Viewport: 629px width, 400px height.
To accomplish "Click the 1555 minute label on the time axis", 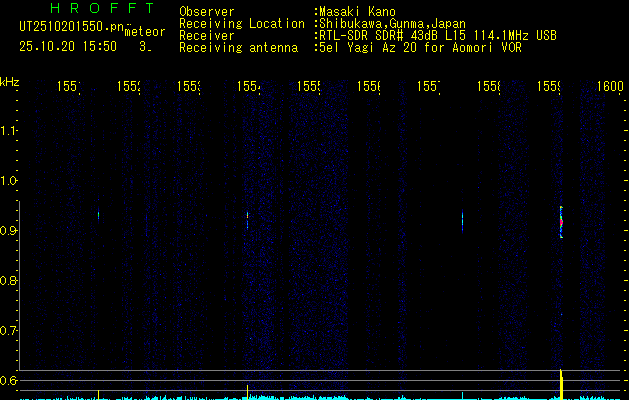I will (x=308, y=86).
